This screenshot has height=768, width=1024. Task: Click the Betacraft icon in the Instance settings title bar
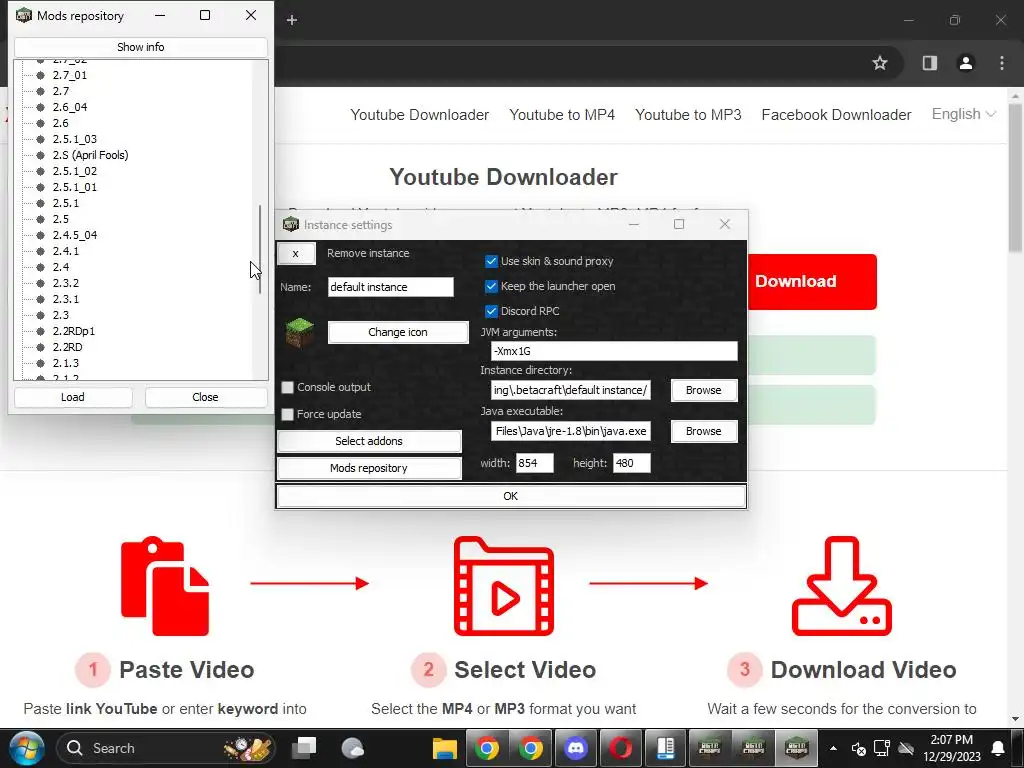(291, 224)
